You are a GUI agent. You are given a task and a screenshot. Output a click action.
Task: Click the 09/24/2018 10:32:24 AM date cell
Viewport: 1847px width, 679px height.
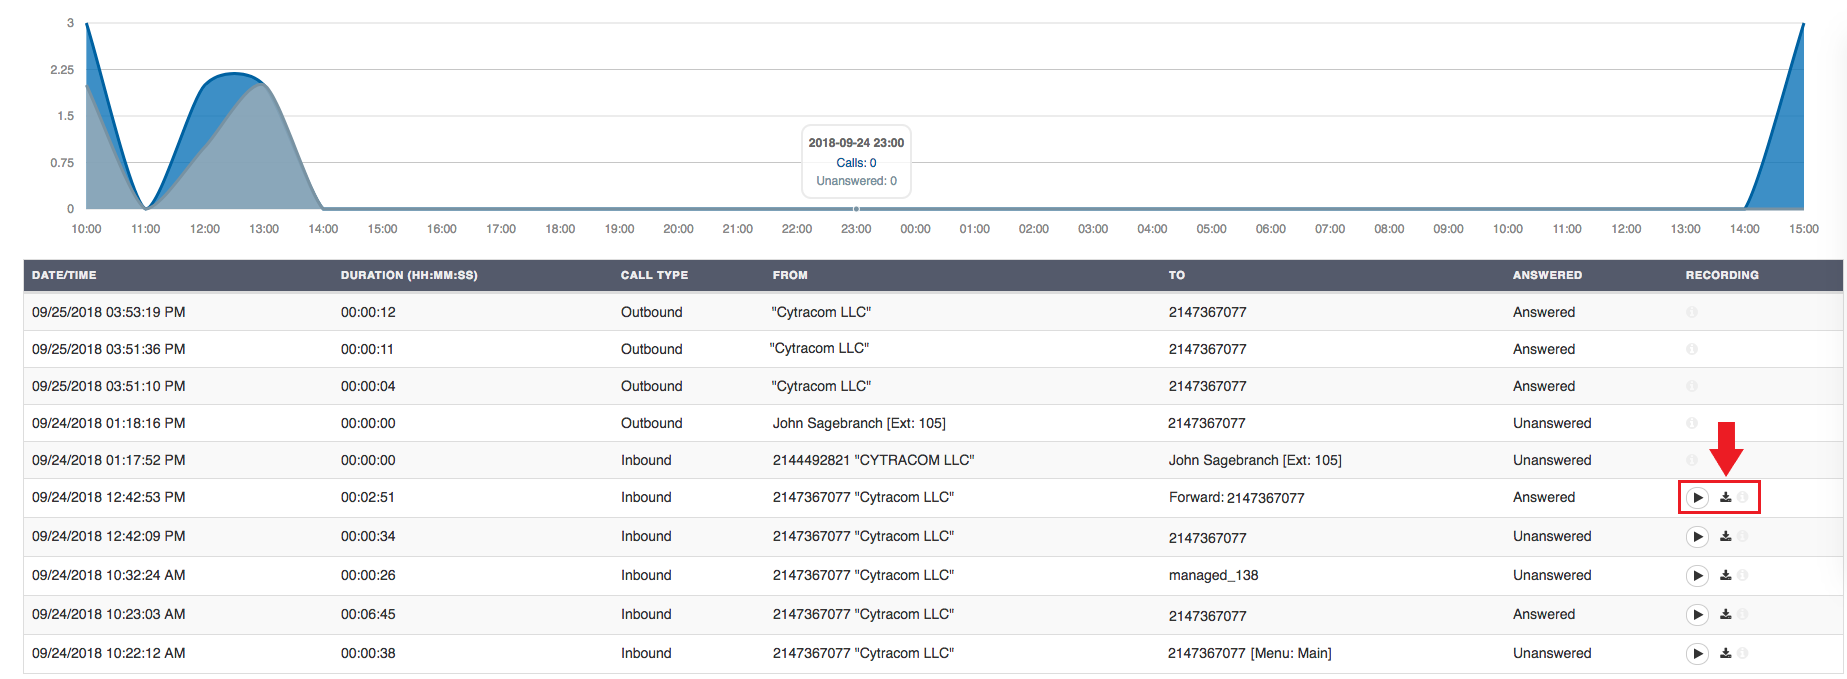coord(109,575)
